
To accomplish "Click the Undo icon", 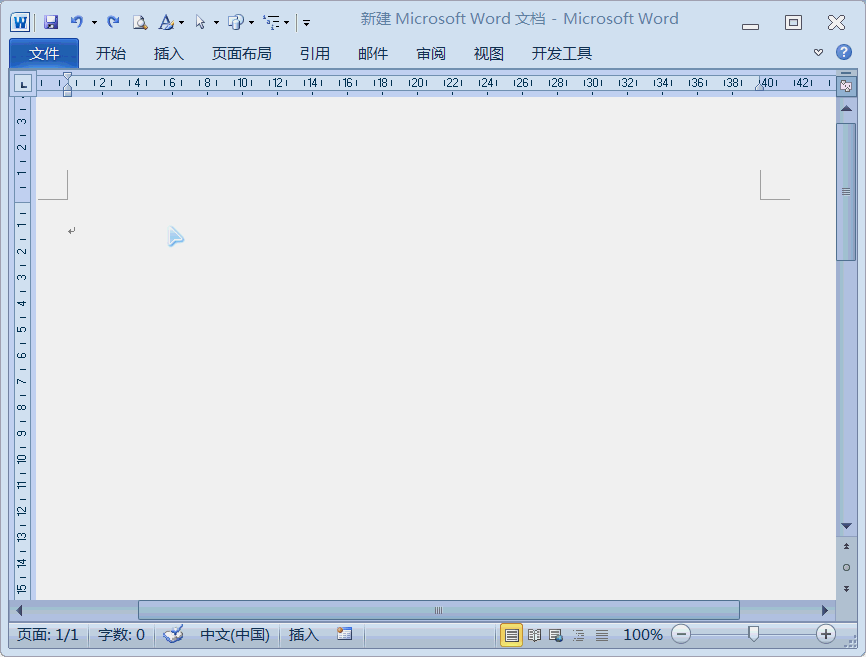I will pyautogui.click(x=77, y=21).
